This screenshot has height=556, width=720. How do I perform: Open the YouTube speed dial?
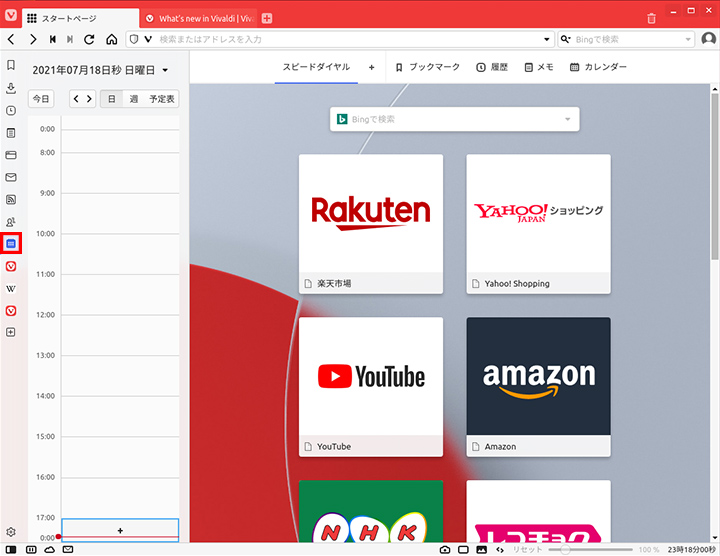(371, 387)
